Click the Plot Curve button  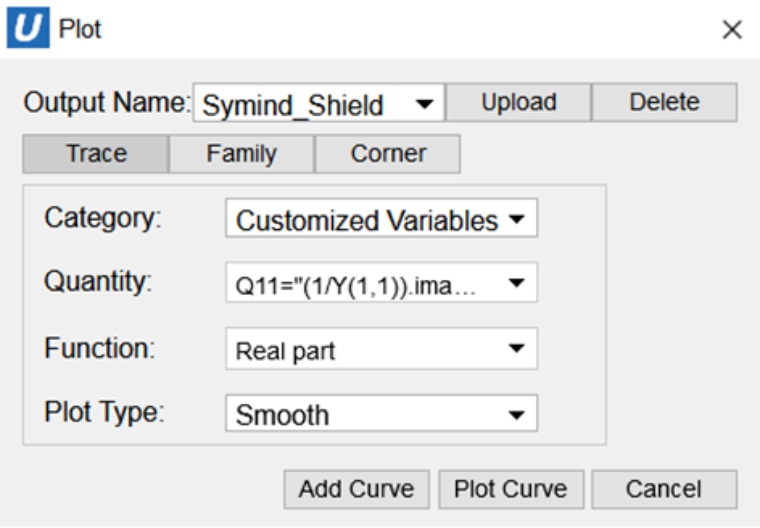[510, 489]
